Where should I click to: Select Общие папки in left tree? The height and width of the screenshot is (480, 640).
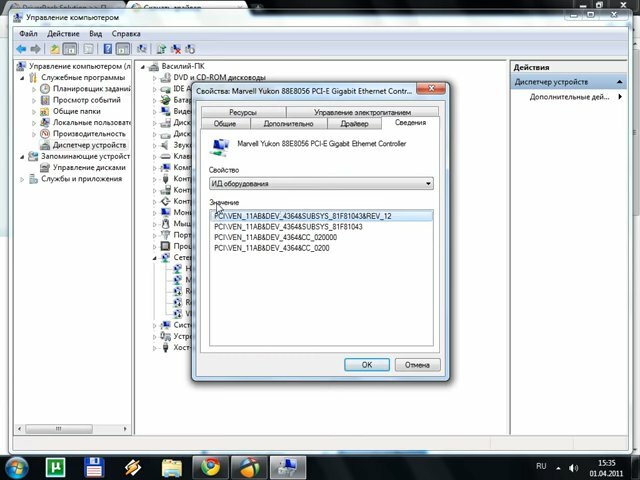point(77,111)
